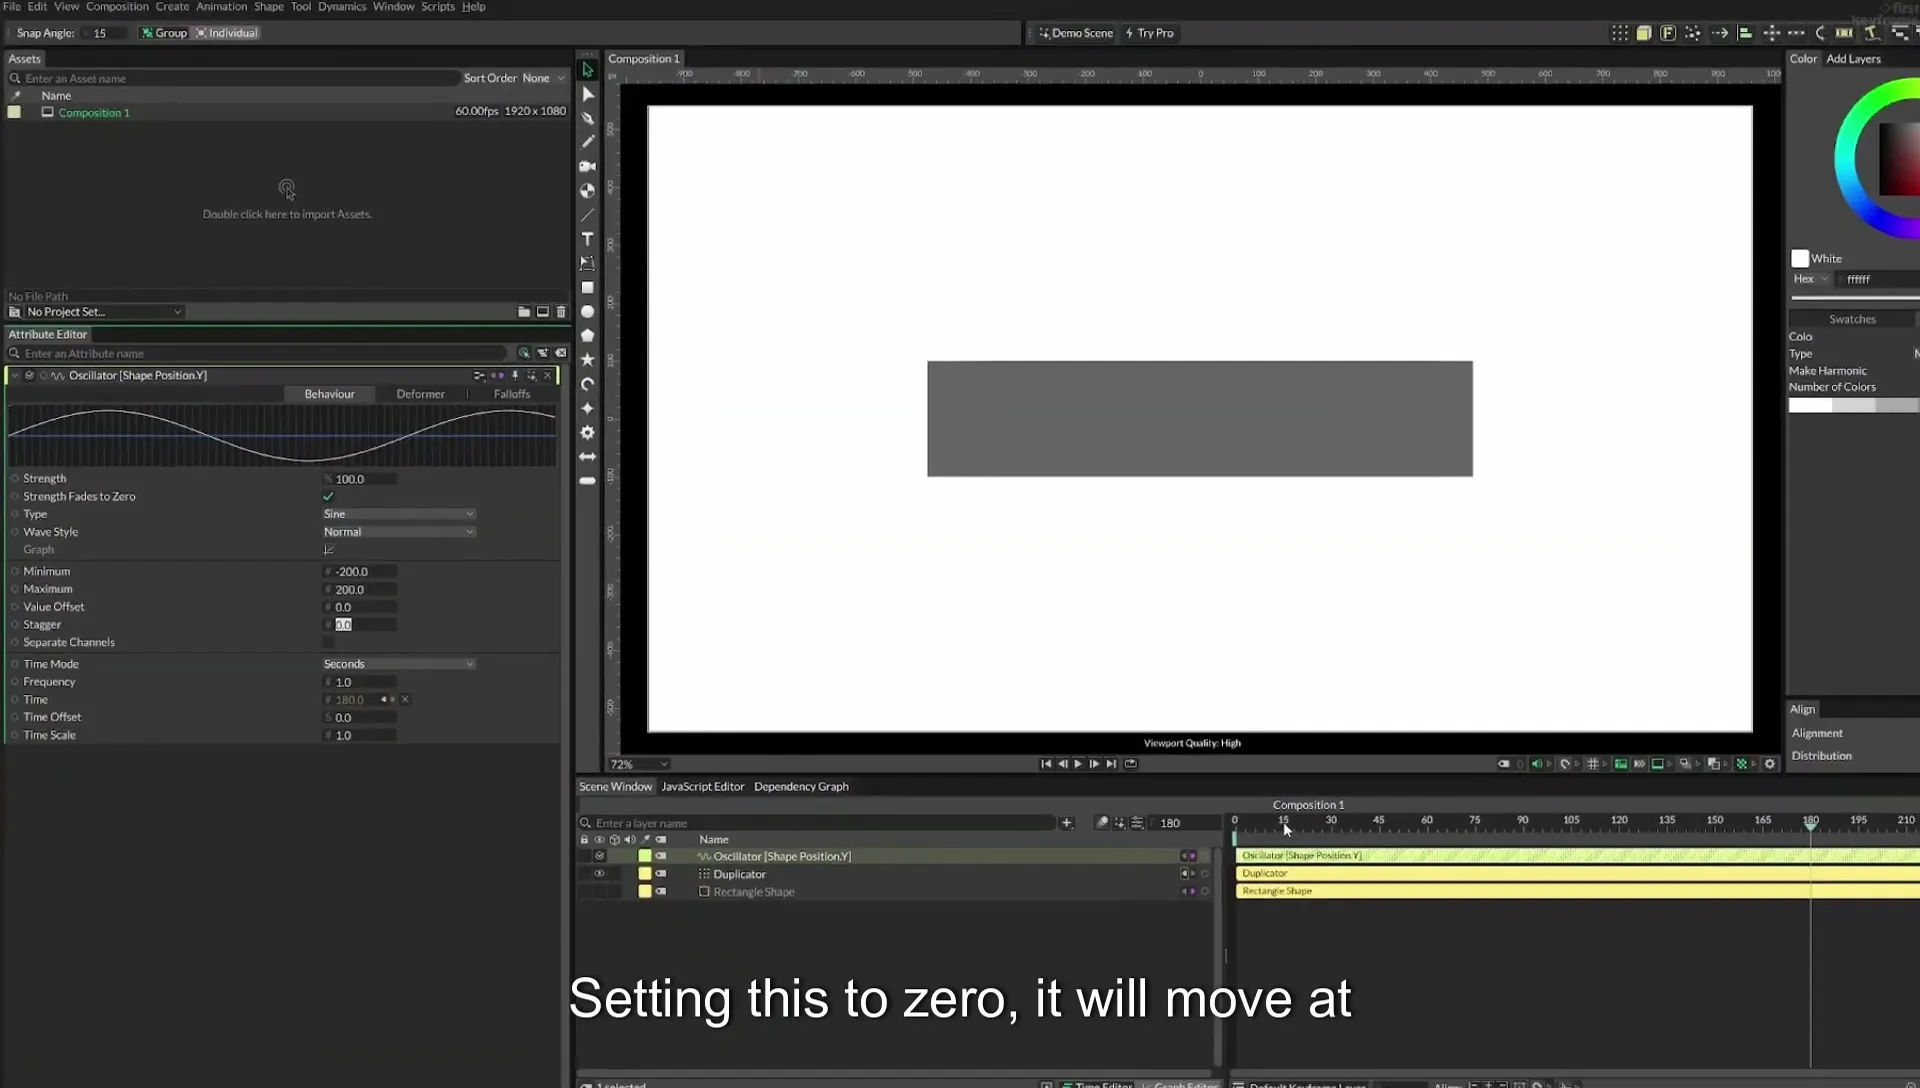Open the Dynamics menu
Image resolution: width=1920 pixels, height=1088 pixels.
coord(342,7)
